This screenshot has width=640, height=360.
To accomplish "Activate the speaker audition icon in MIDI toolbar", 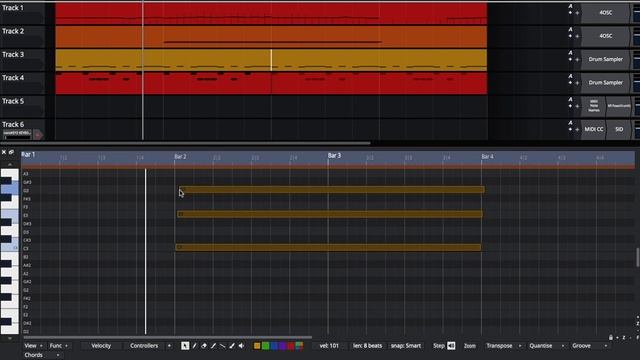I will [x=242, y=346].
